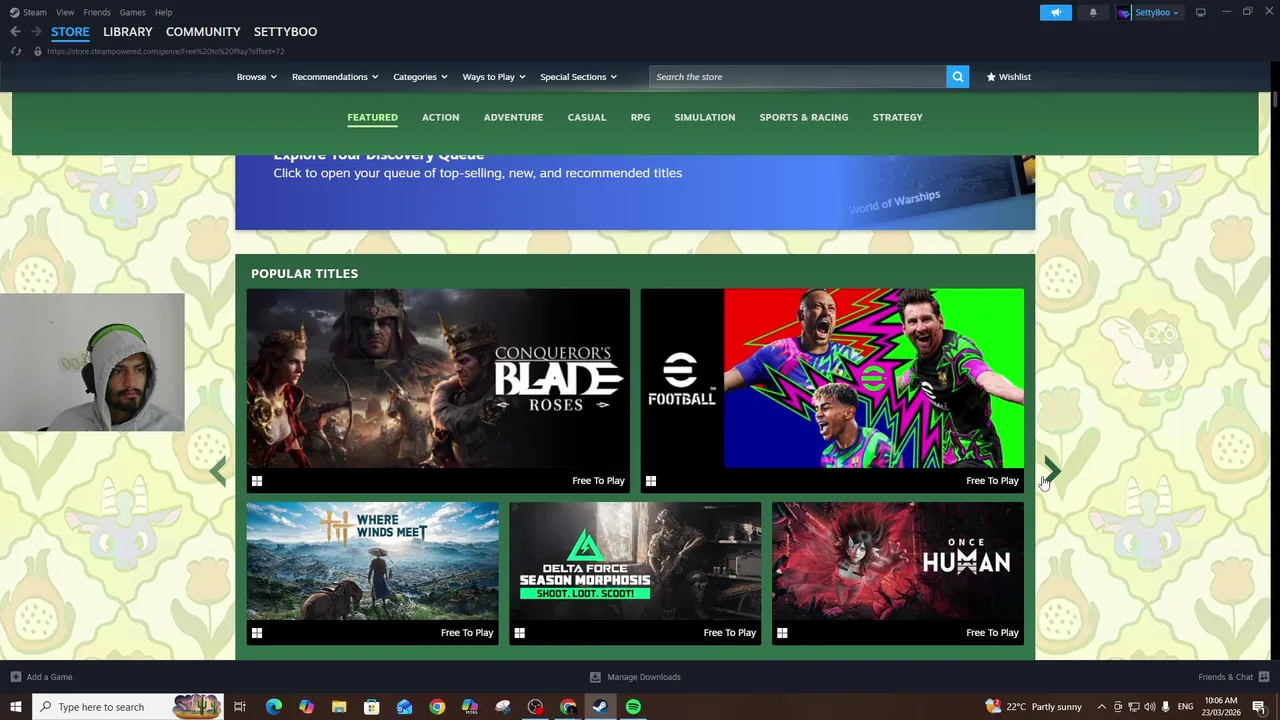This screenshot has width=1280, height=720.
Task: Switch to Big Picture mode icon
Action: (x=1200, y=12)
